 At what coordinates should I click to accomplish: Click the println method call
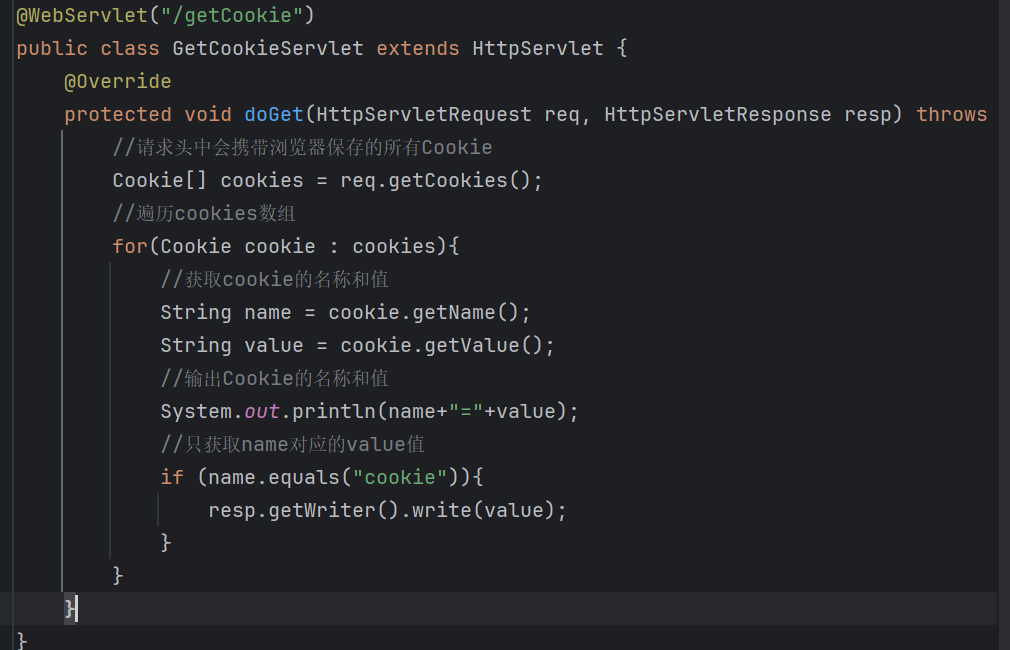(333, 412)
